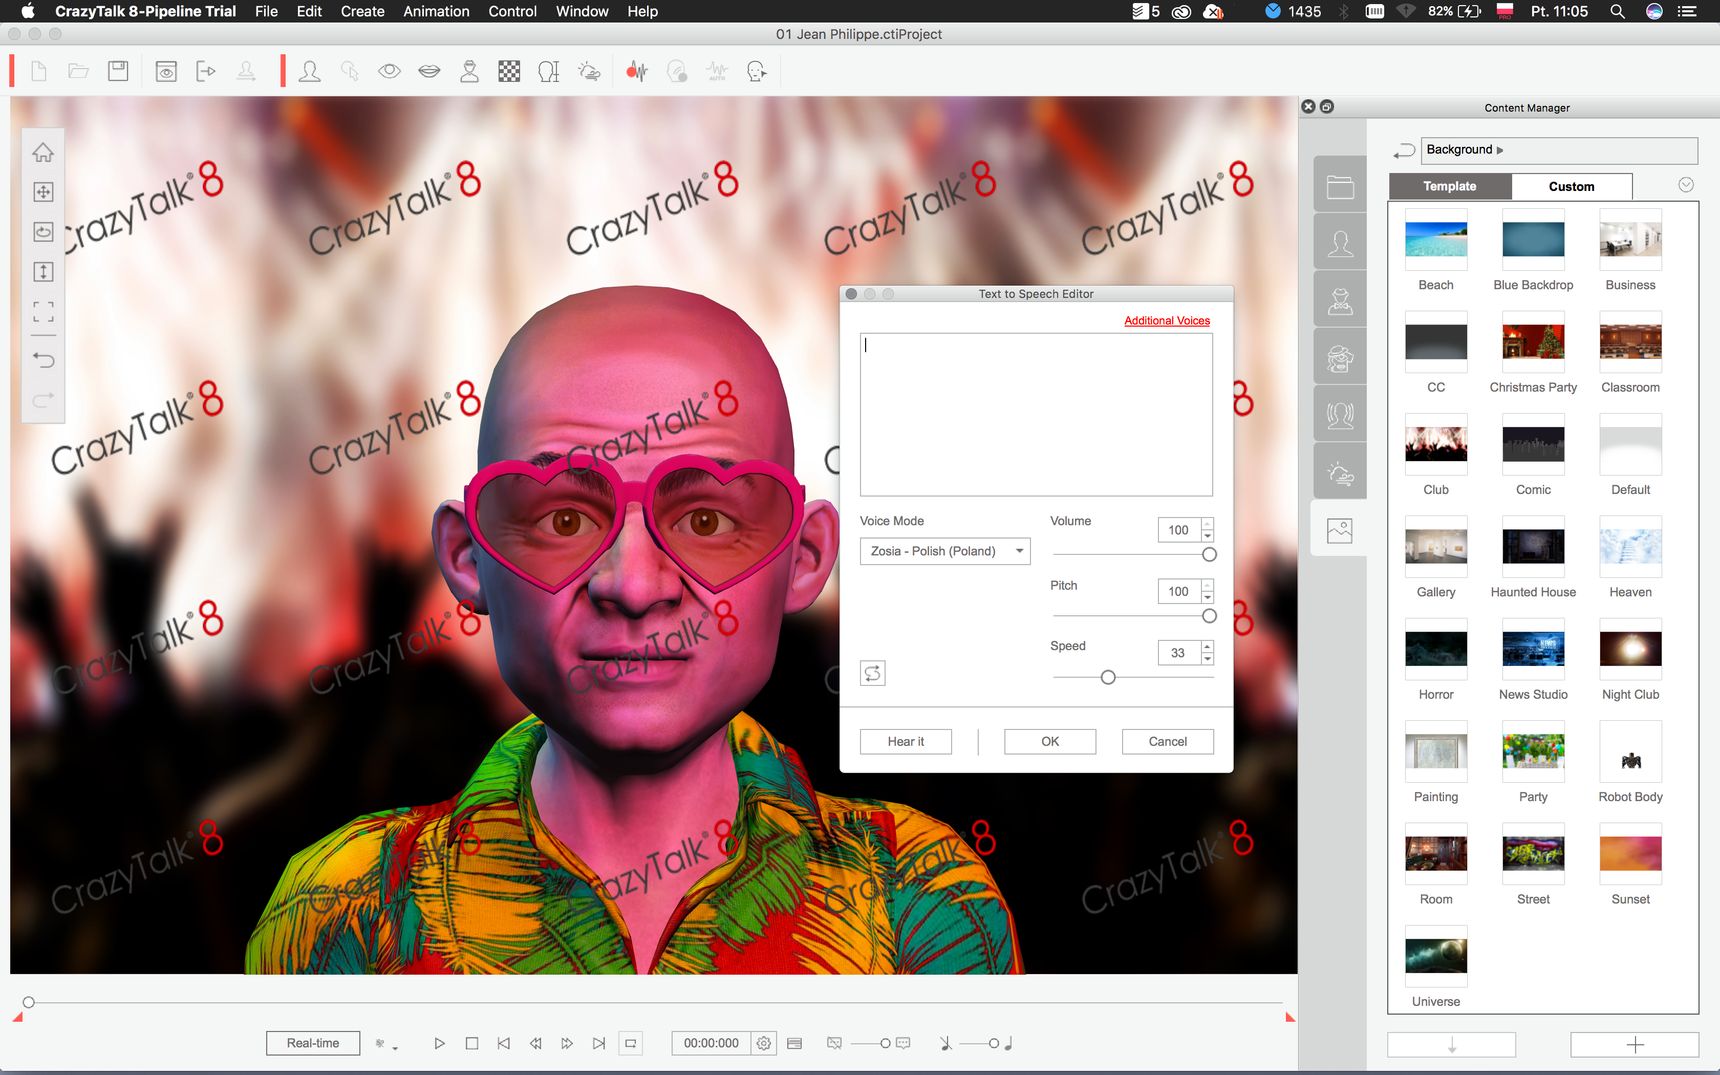This screenshot has width=1720, height=1075.
Task: Select the Rotate camera tool icon
Action: pos(43,232)
